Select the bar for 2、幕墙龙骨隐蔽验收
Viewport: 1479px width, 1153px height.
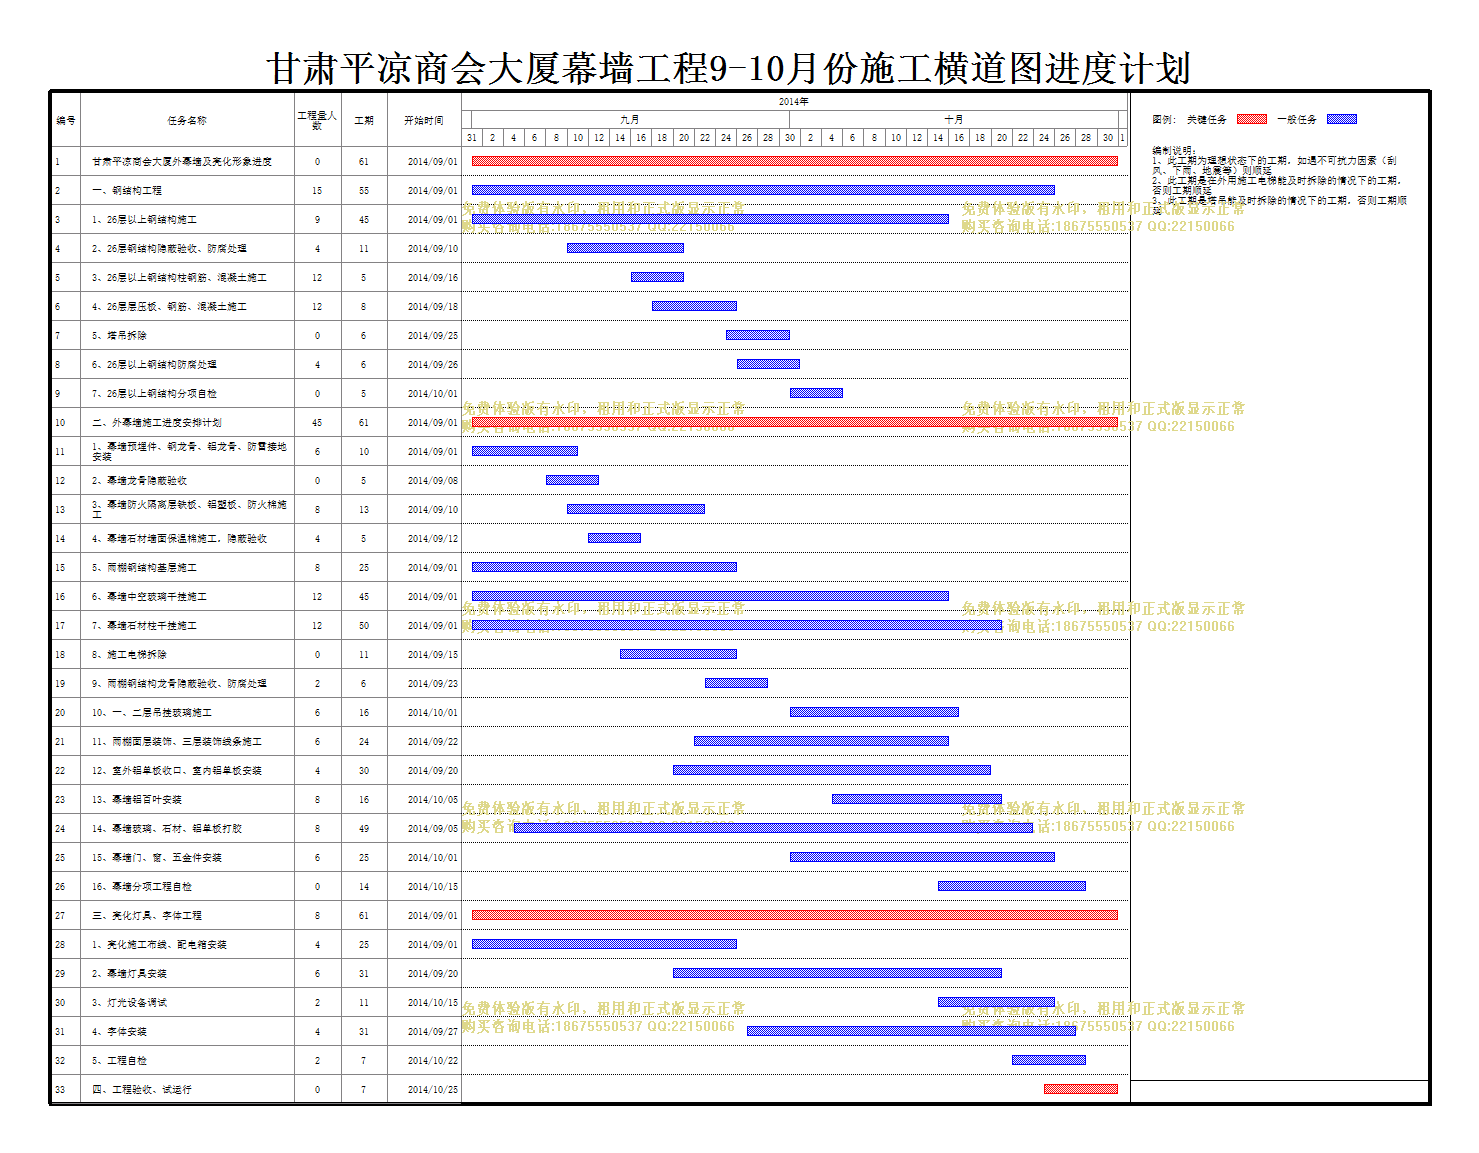tap(572, 480)
